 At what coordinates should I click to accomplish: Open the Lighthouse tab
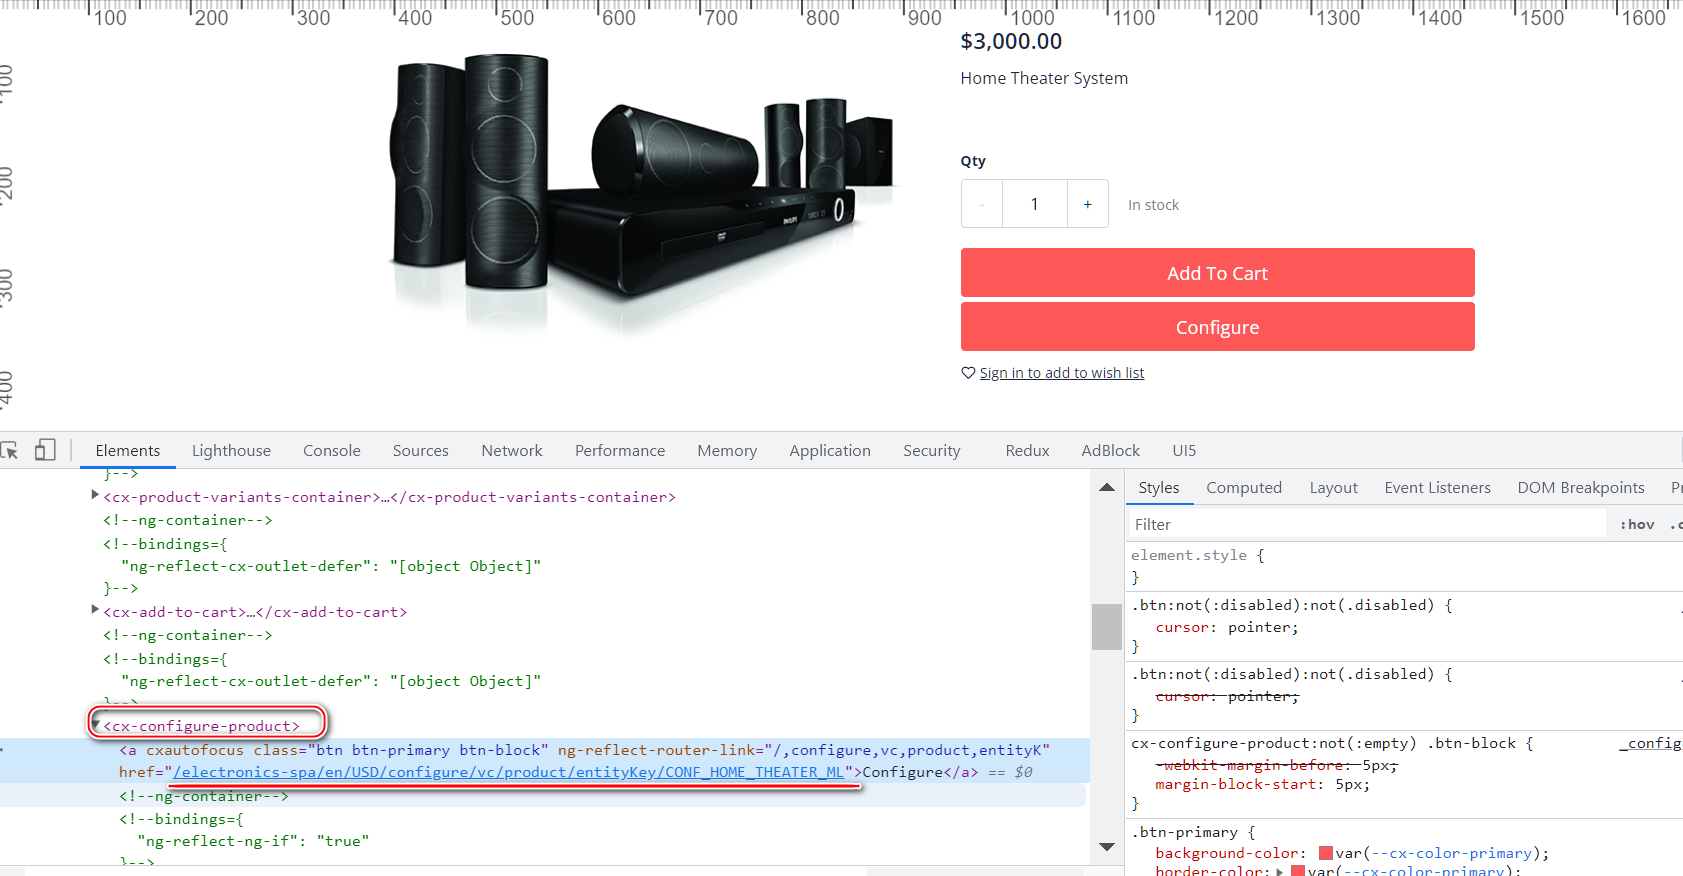pyautogui.click(x=231, y=451)
